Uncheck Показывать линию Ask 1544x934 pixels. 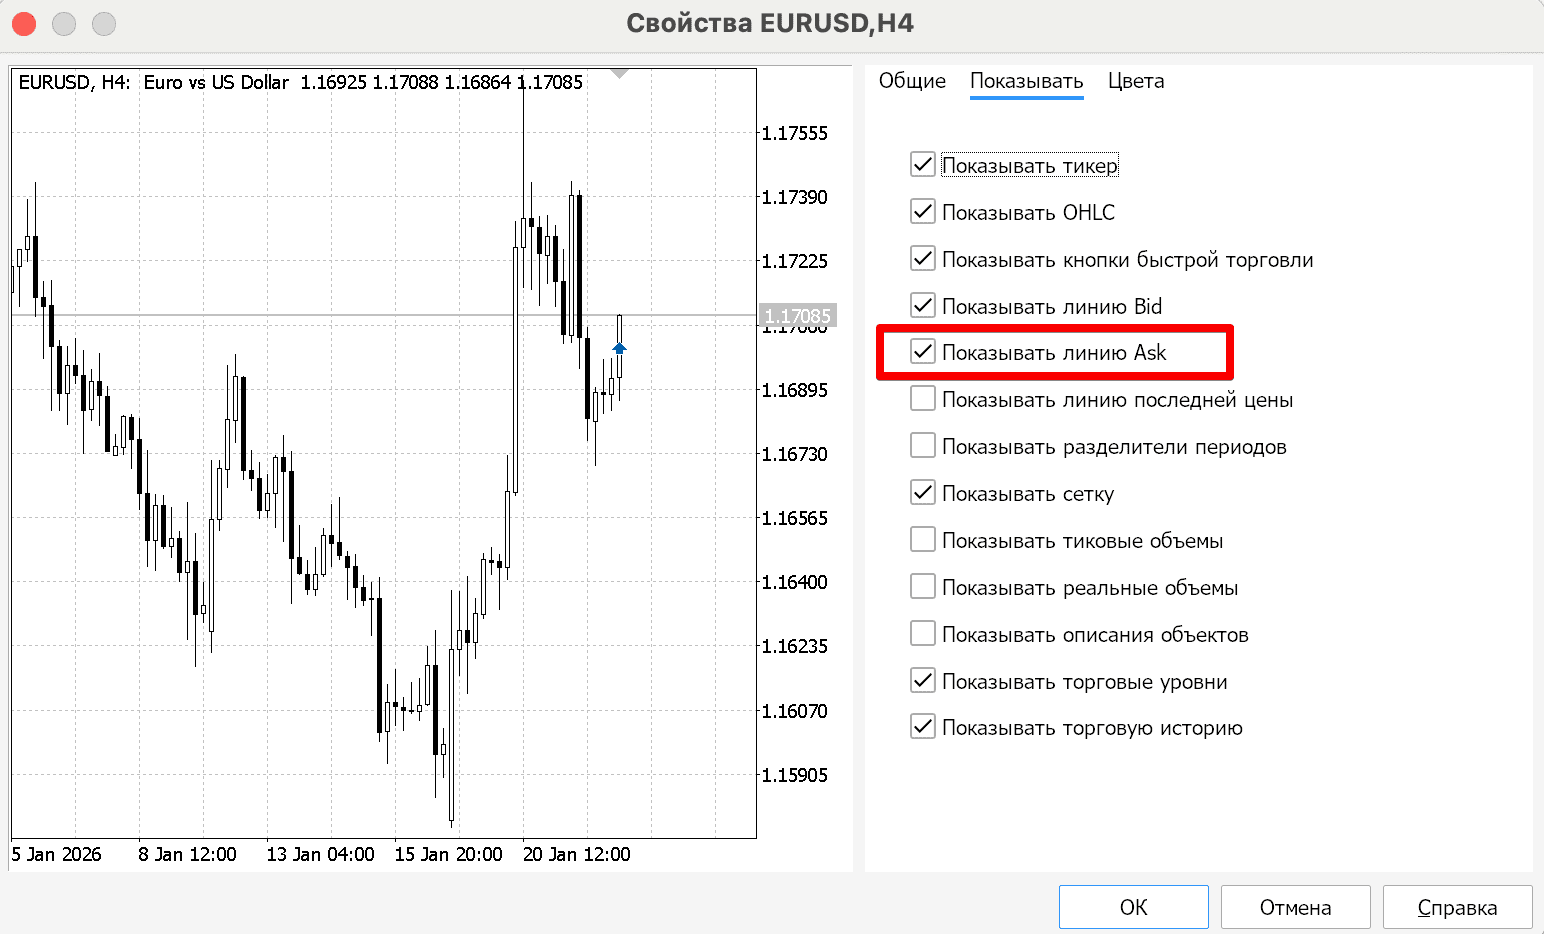(x=923, y=352)
